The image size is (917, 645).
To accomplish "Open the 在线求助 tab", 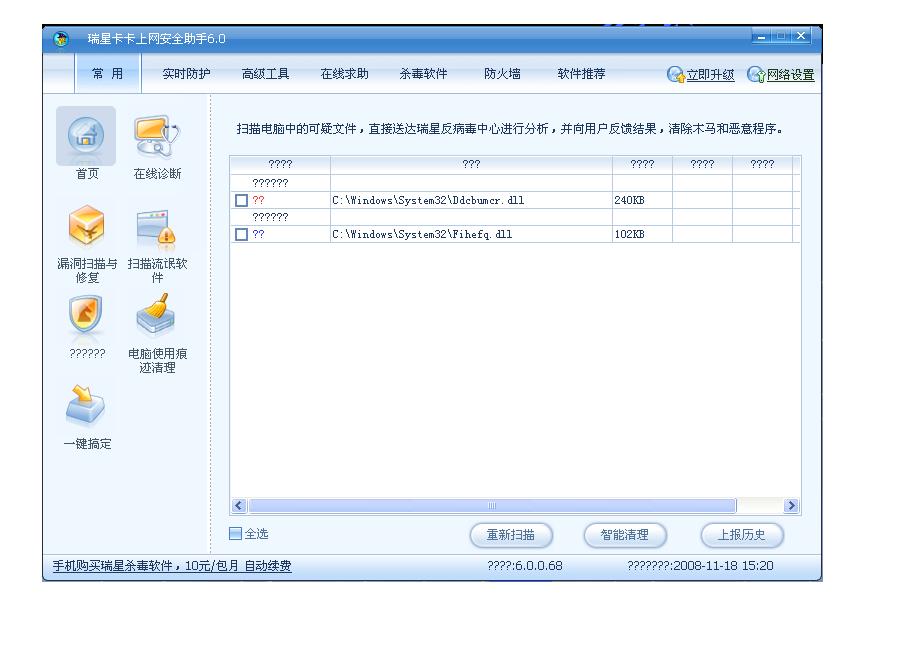I will tap(344, 74).
